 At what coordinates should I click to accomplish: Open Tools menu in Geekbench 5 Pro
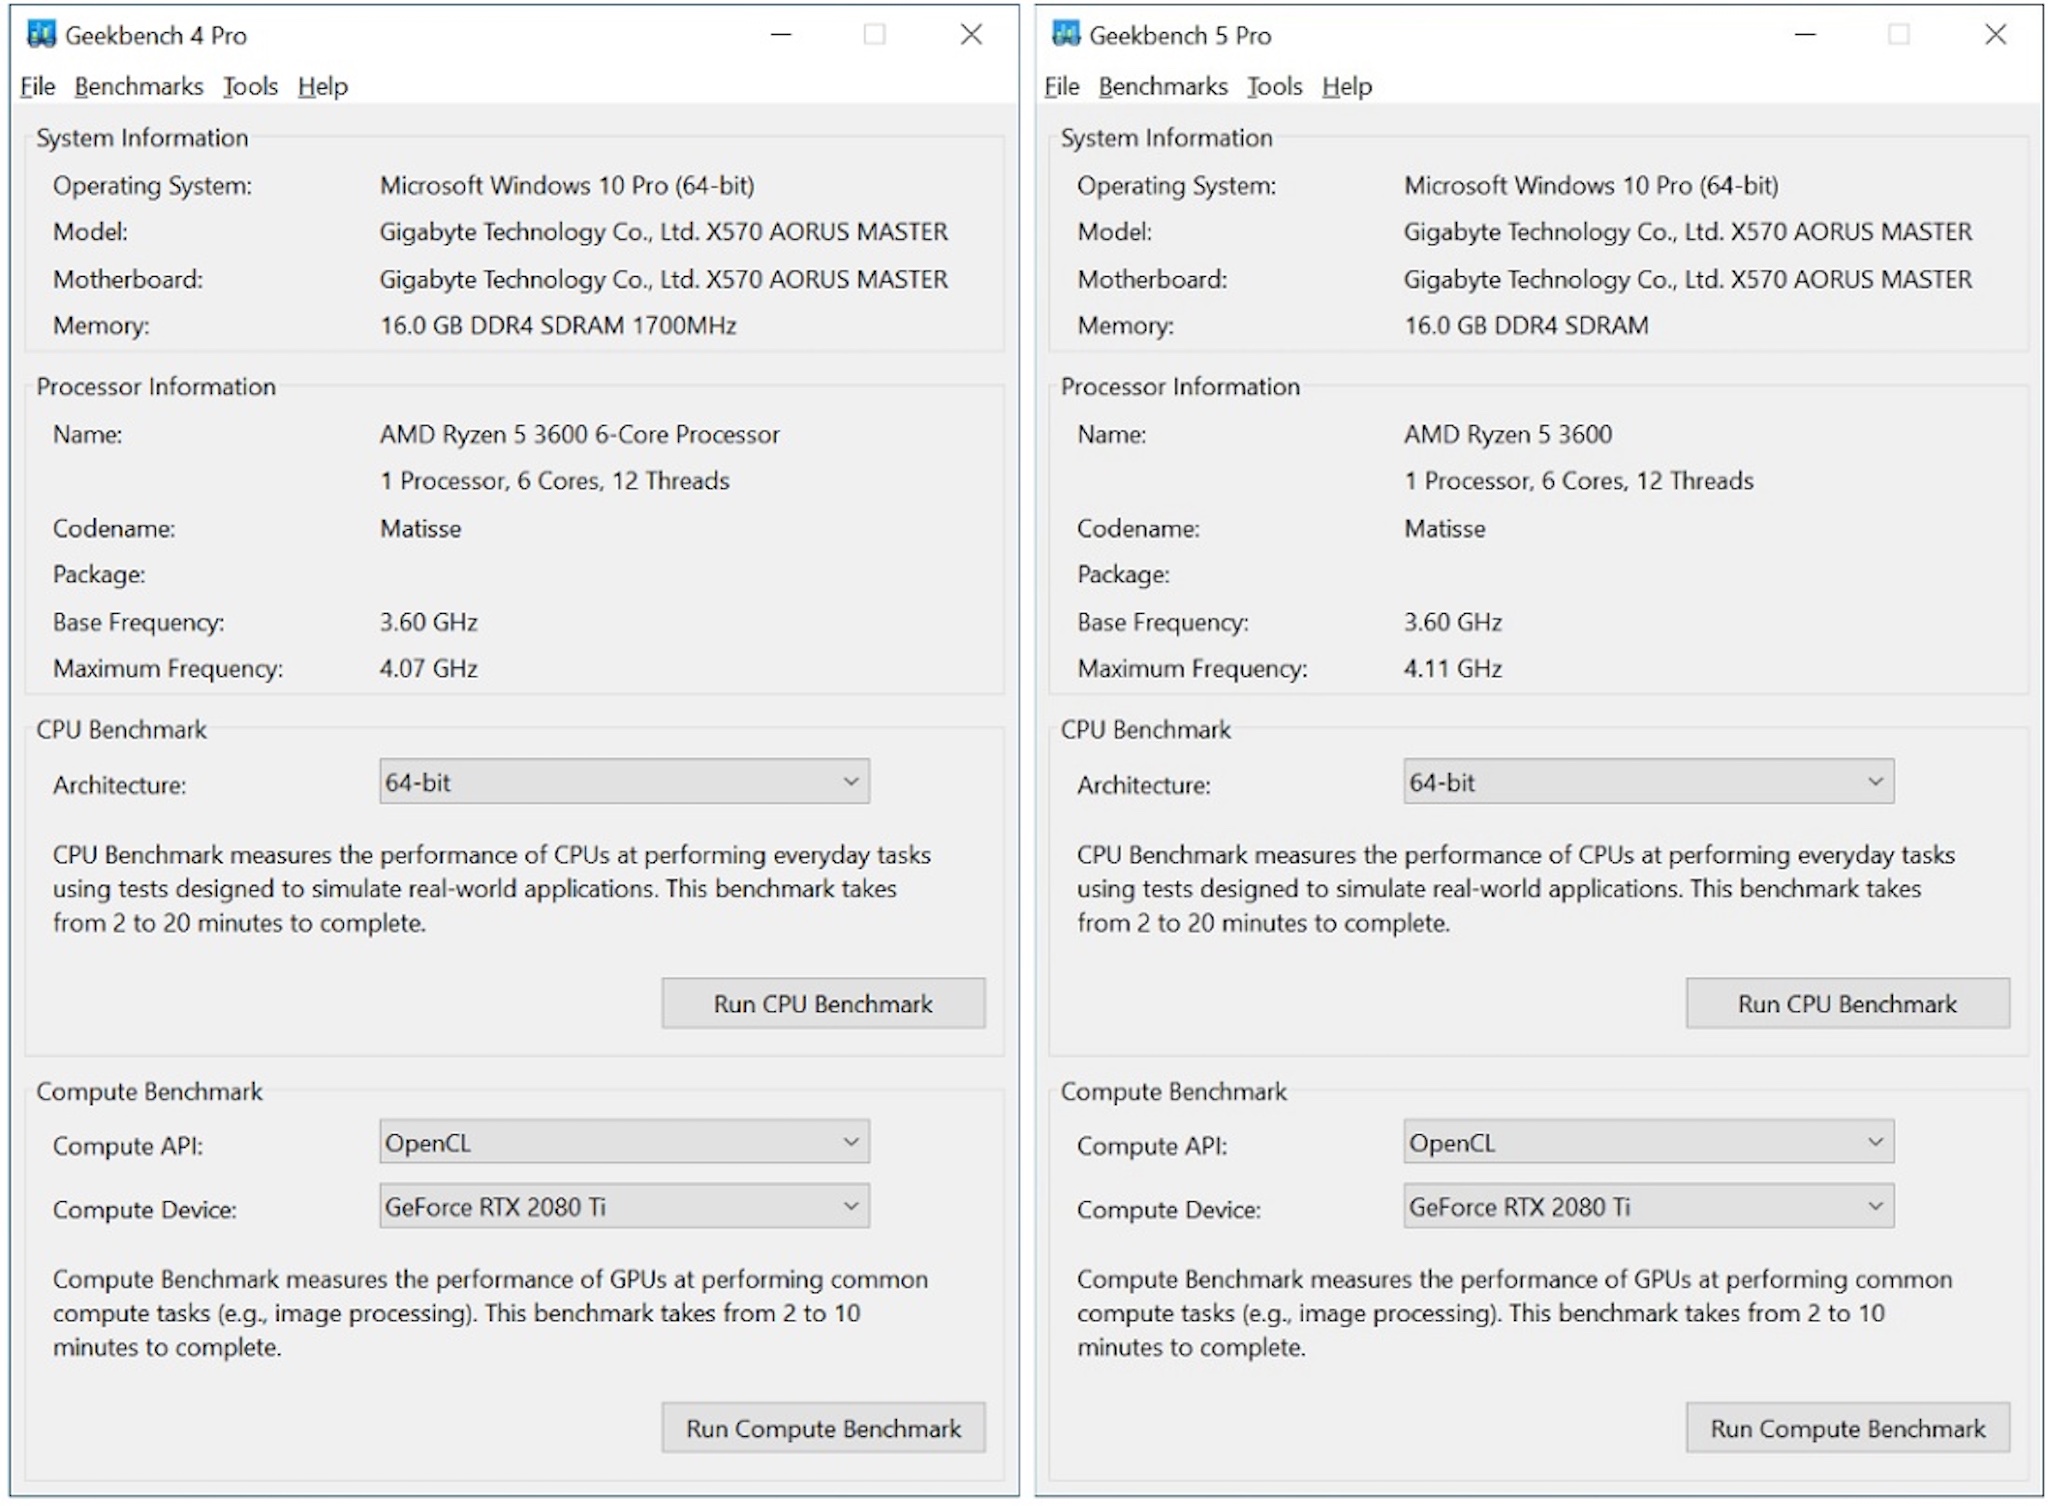click(1275, 87)
